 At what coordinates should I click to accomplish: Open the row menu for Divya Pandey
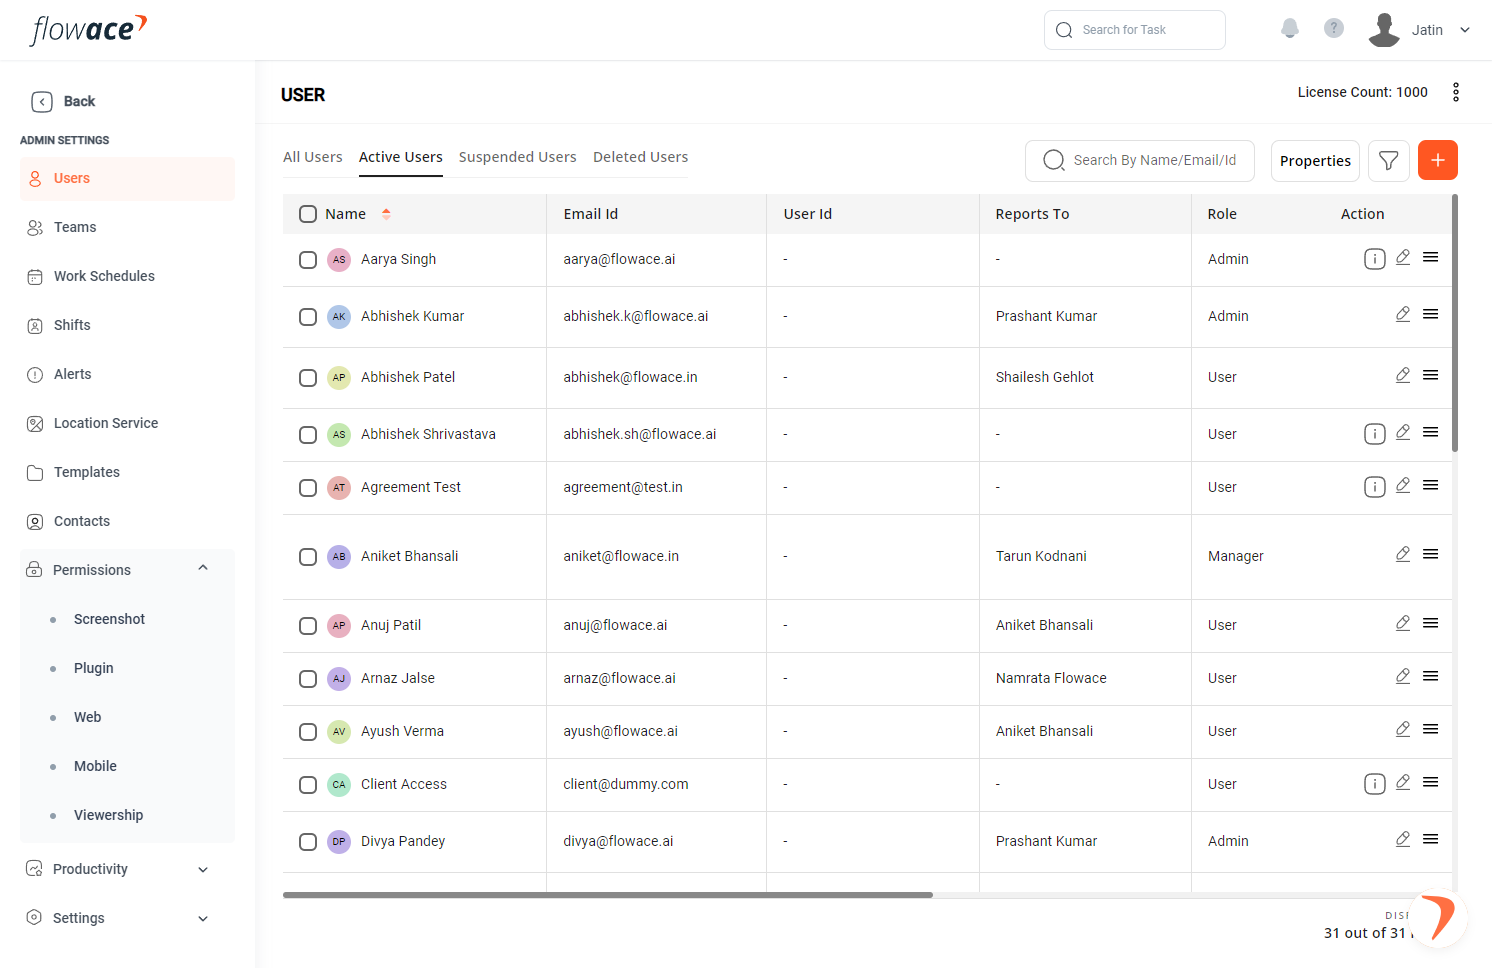(x=1431, y=839)
